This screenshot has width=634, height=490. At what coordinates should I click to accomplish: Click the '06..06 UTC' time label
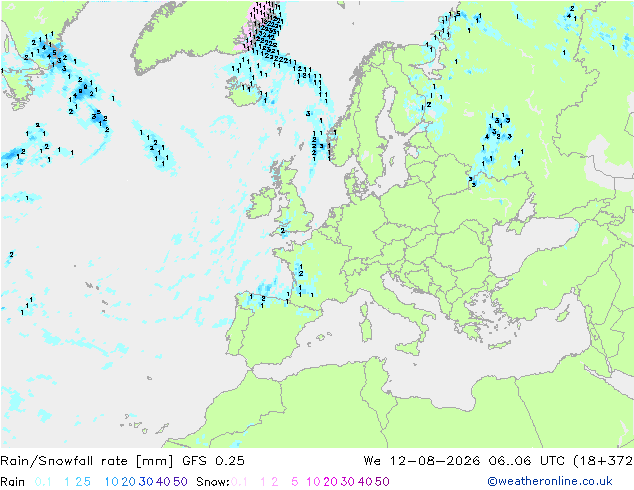[x=526, y=461]
